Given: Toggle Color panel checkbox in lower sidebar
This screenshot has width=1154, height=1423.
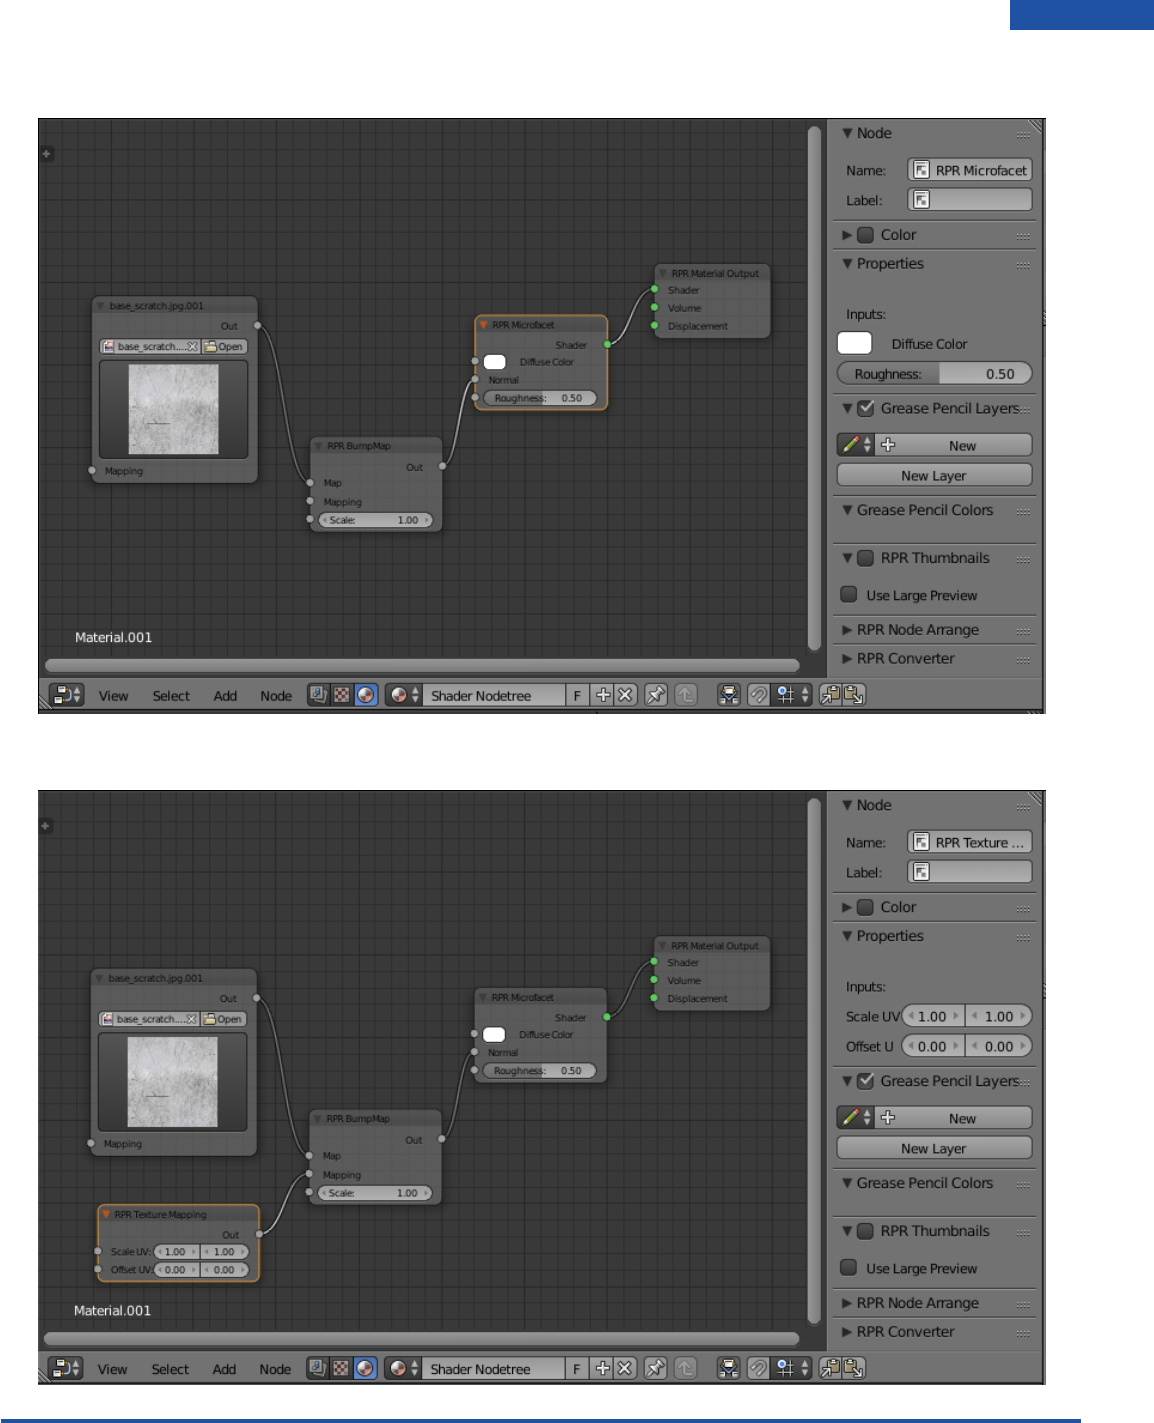Looking at the screenshot, I should pyautogui.click(x=866, y=907).
